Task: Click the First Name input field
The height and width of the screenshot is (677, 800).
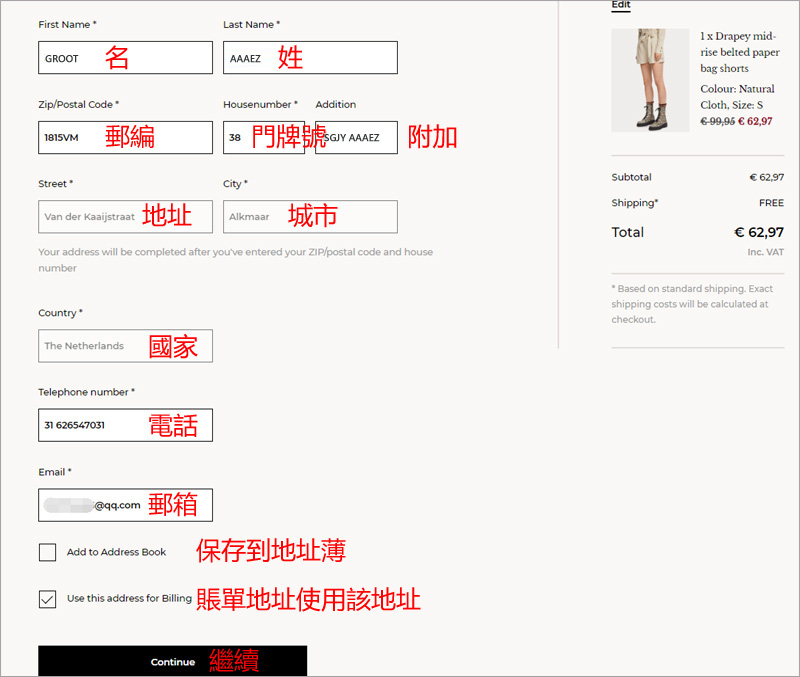Action: click(x=125, y=58)
